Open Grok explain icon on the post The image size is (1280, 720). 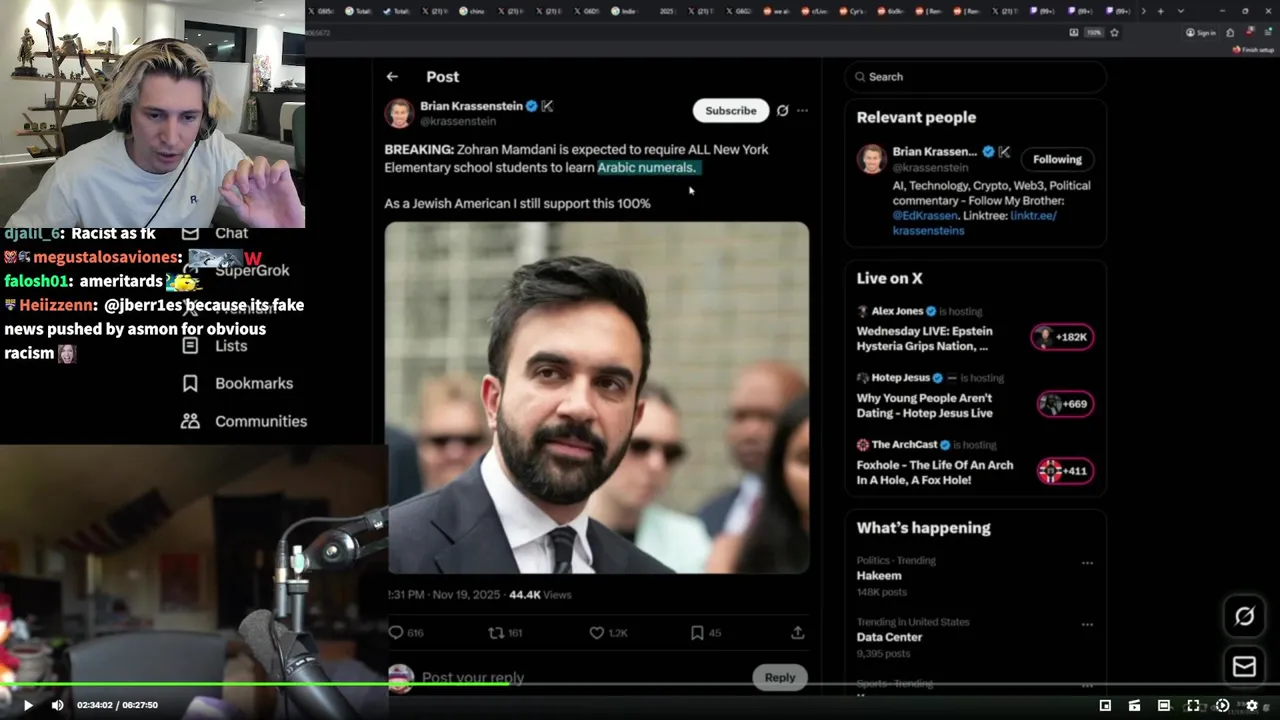pos(782,110)
